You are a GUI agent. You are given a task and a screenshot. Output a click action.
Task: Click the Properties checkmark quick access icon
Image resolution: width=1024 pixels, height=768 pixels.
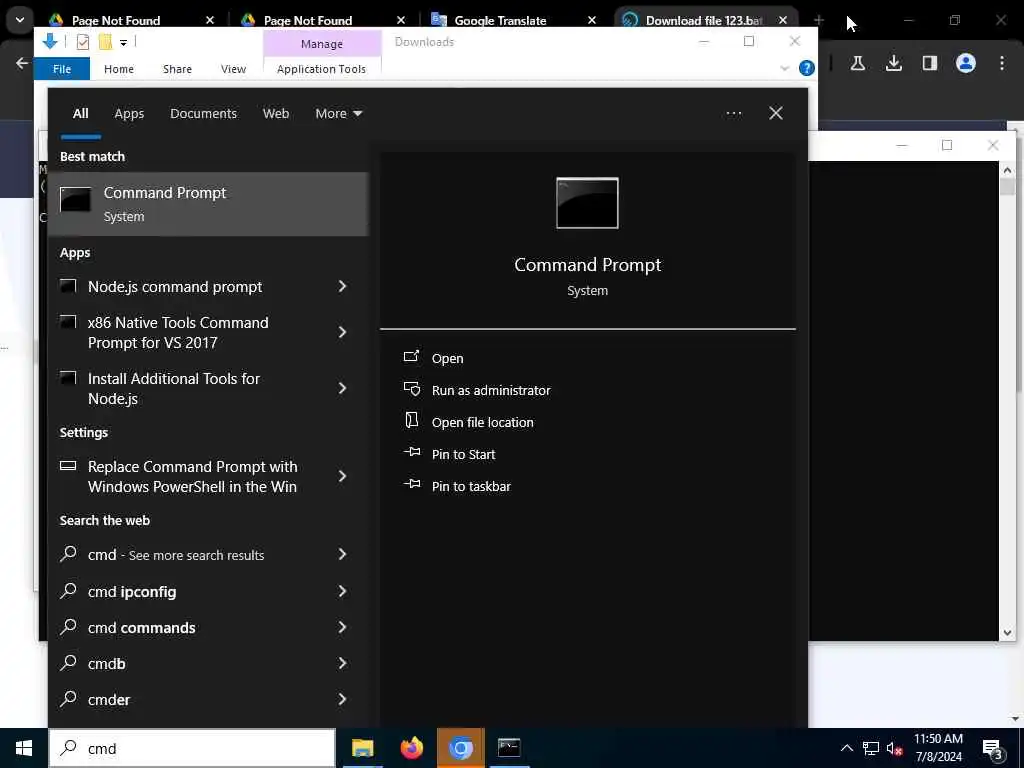coord(83,42)
